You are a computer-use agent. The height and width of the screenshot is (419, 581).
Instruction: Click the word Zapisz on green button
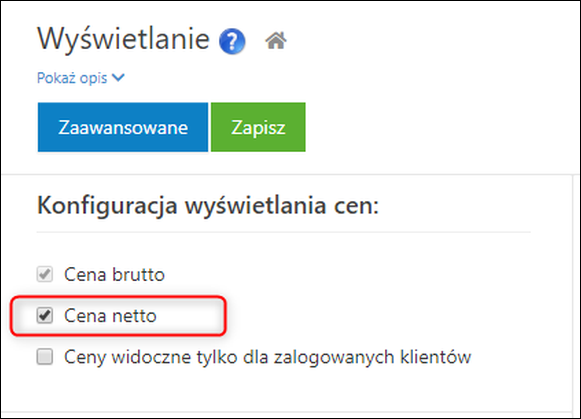258,128
